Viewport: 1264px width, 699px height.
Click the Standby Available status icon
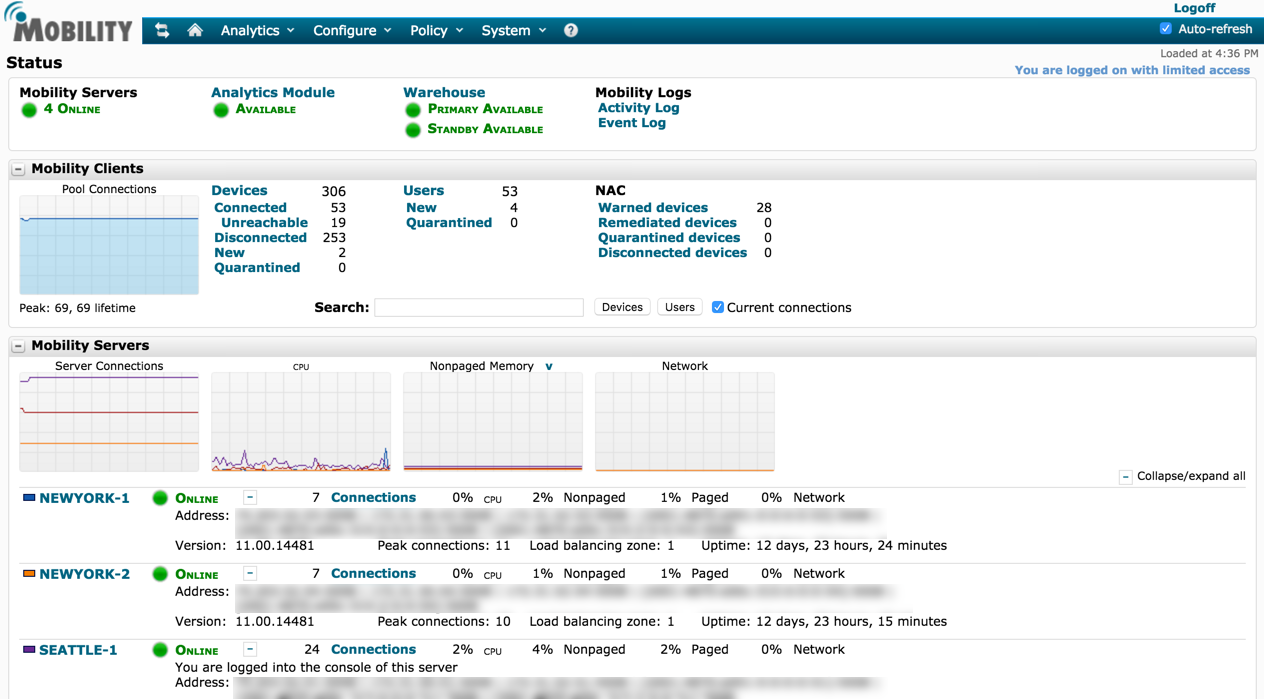[413, 130]
